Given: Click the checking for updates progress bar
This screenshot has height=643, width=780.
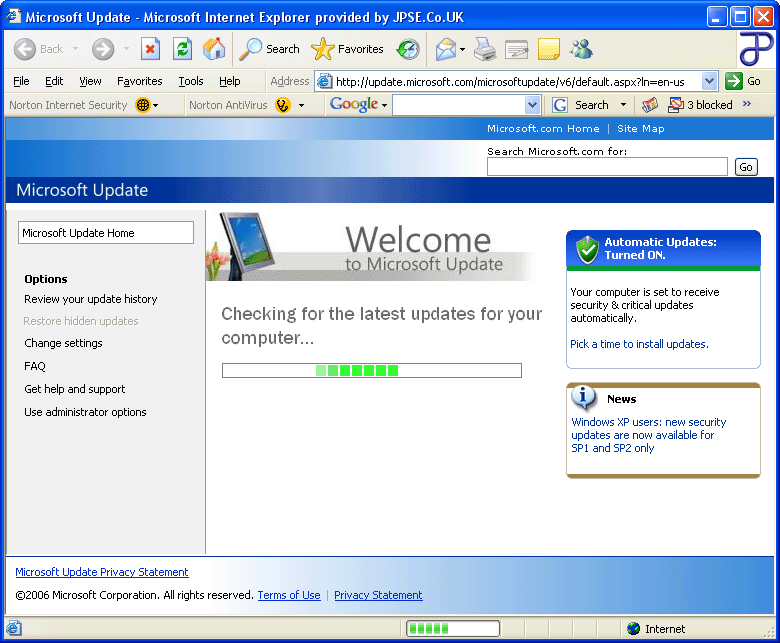Looking at the screenshot, I should [x=372, y=370].
